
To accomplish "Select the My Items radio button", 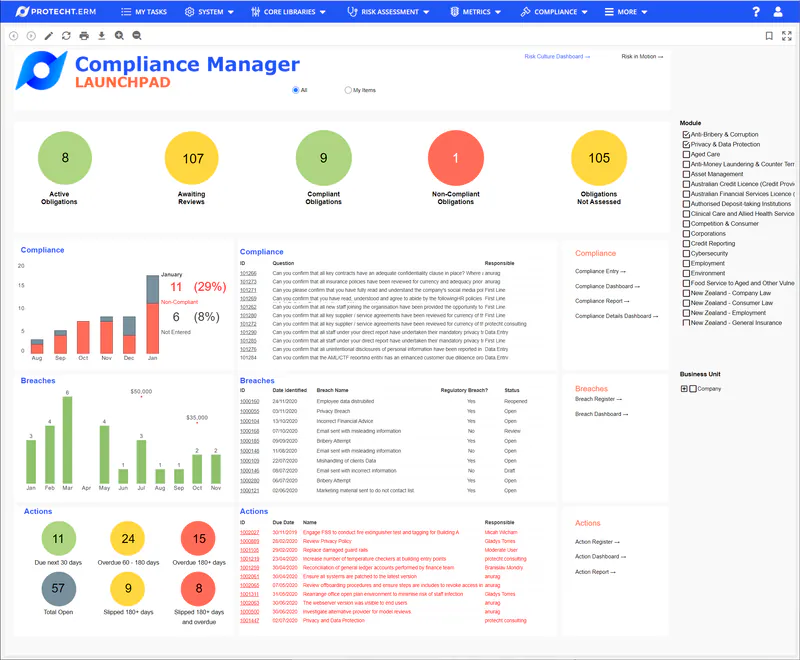I will [x=348, y=90].
